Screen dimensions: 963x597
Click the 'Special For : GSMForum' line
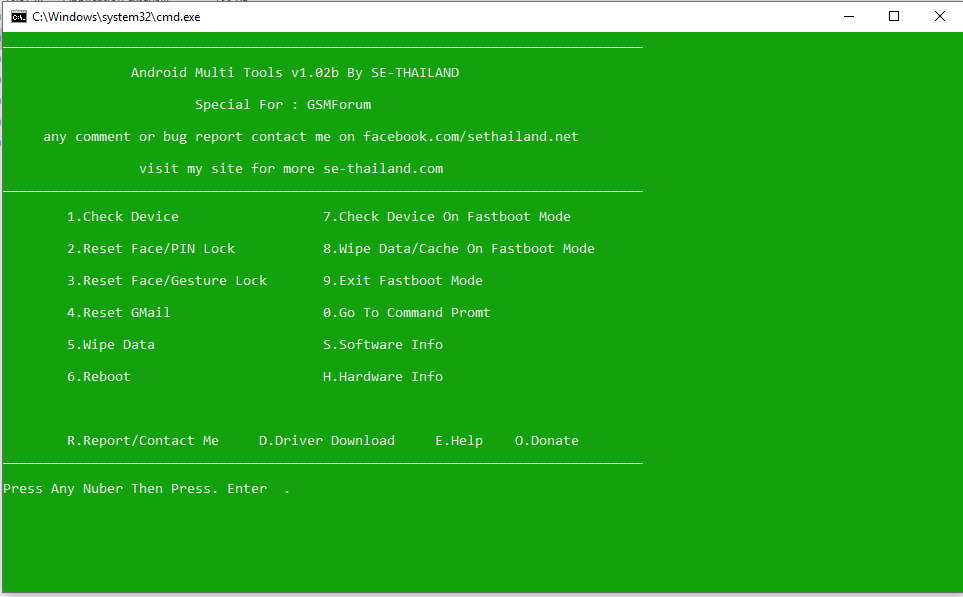pos(283,105)
